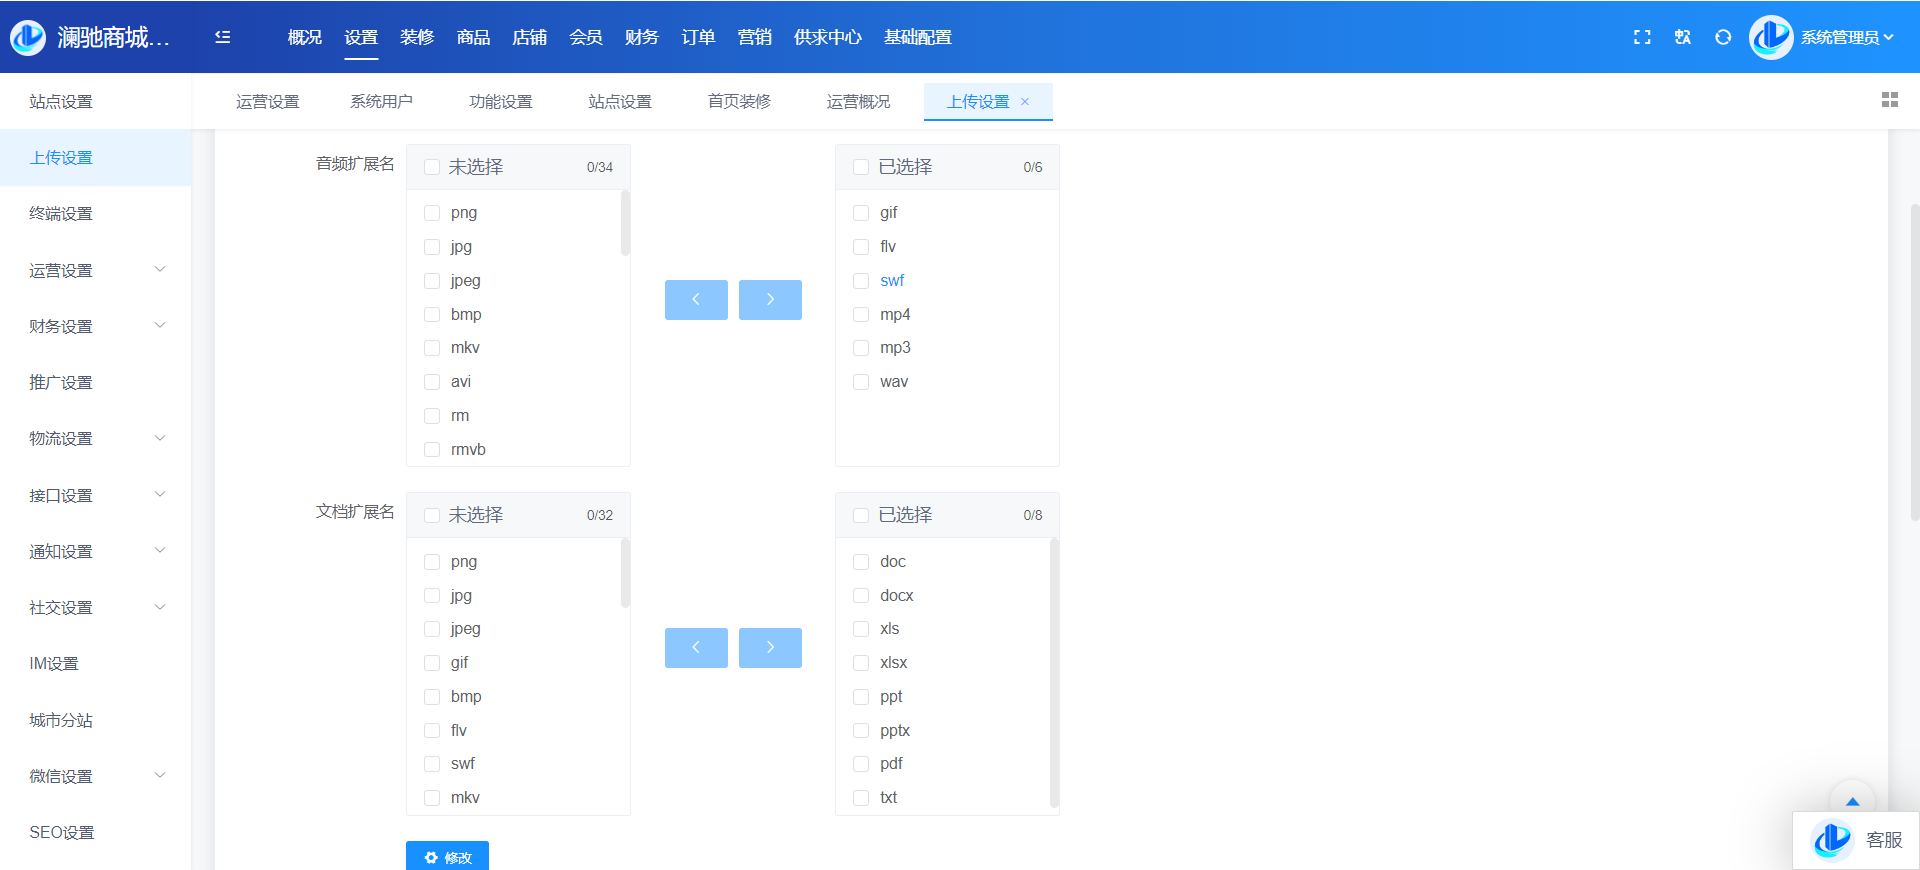Click the document extension move-left arrow
Screen dimensions: 1920x870
tap(696, 648)
